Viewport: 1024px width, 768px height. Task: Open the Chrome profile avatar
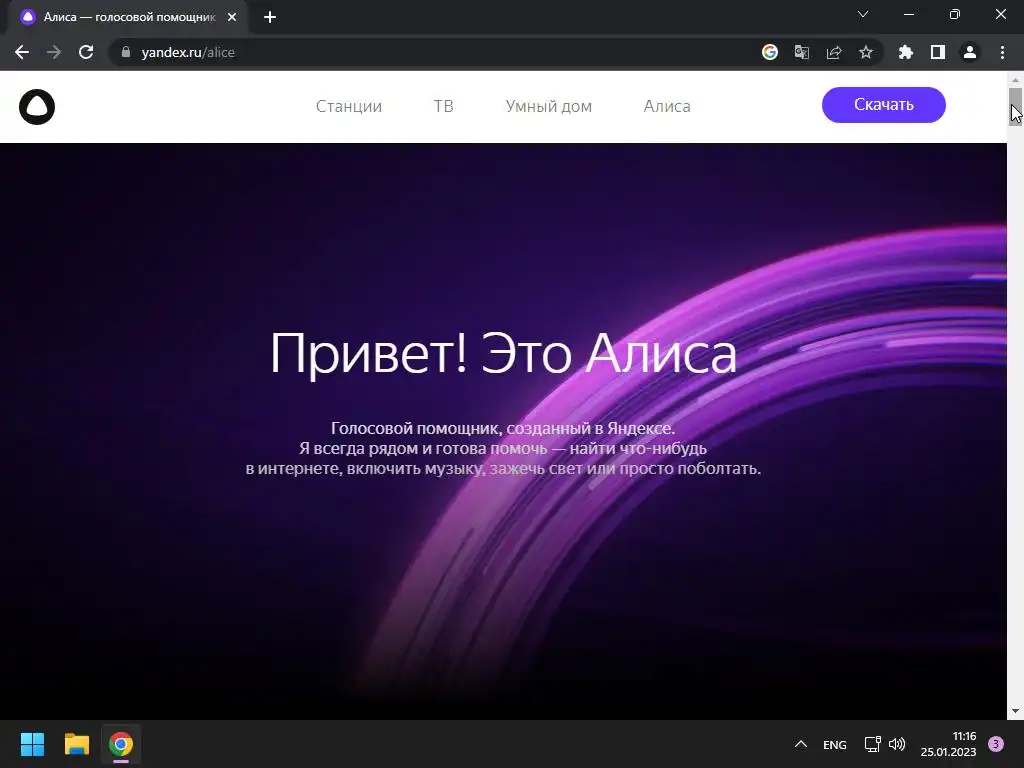[970, 52]
